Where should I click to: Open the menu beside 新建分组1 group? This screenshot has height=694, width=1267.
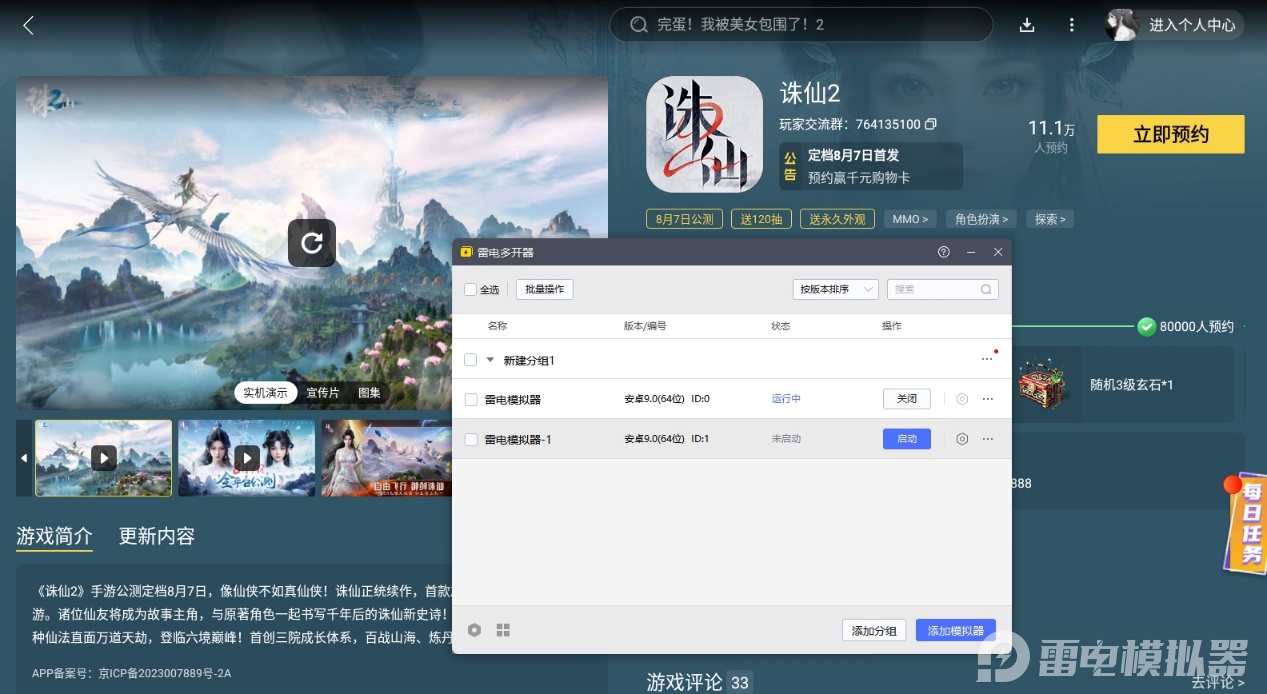(x=985, y=360)
